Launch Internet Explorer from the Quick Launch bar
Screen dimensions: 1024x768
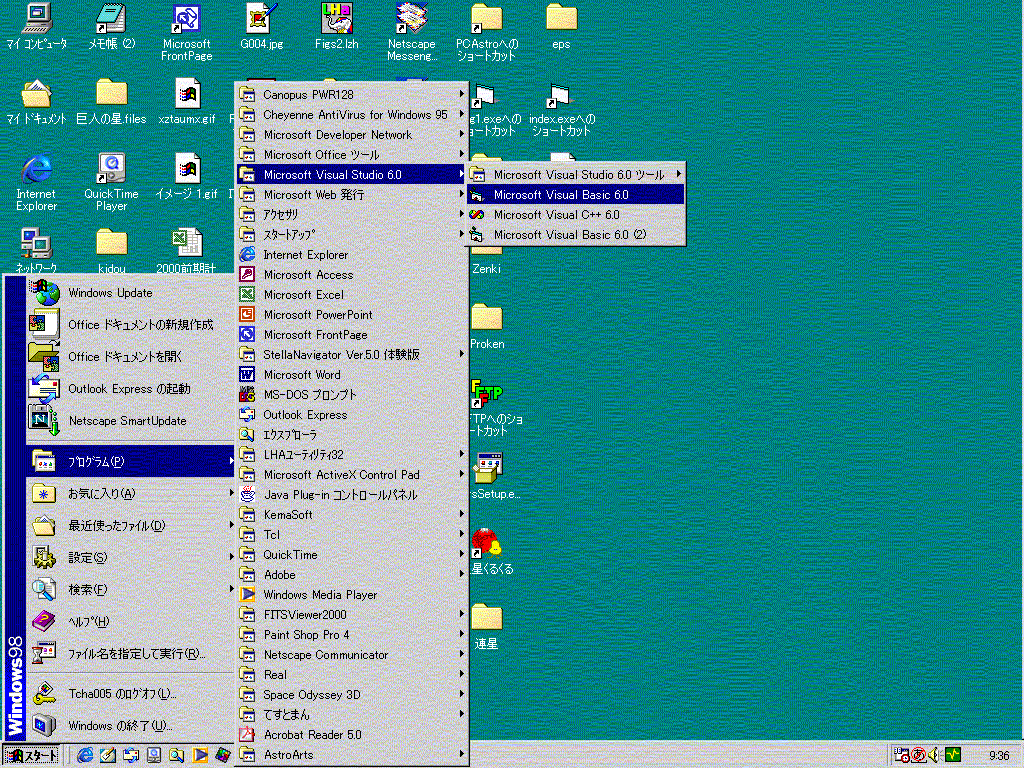click(85, 756)
